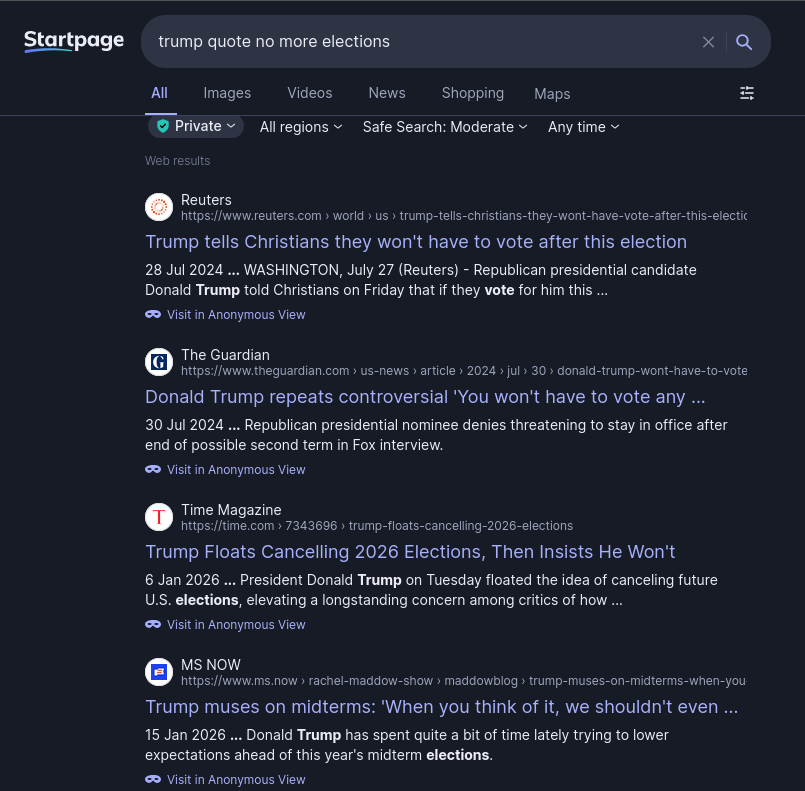Image resolution: width=805 pixels, height=791 pixels.
Task: Click the Time Magazine favicon icon
Action: pyautogui.click(x=159, y=517)
